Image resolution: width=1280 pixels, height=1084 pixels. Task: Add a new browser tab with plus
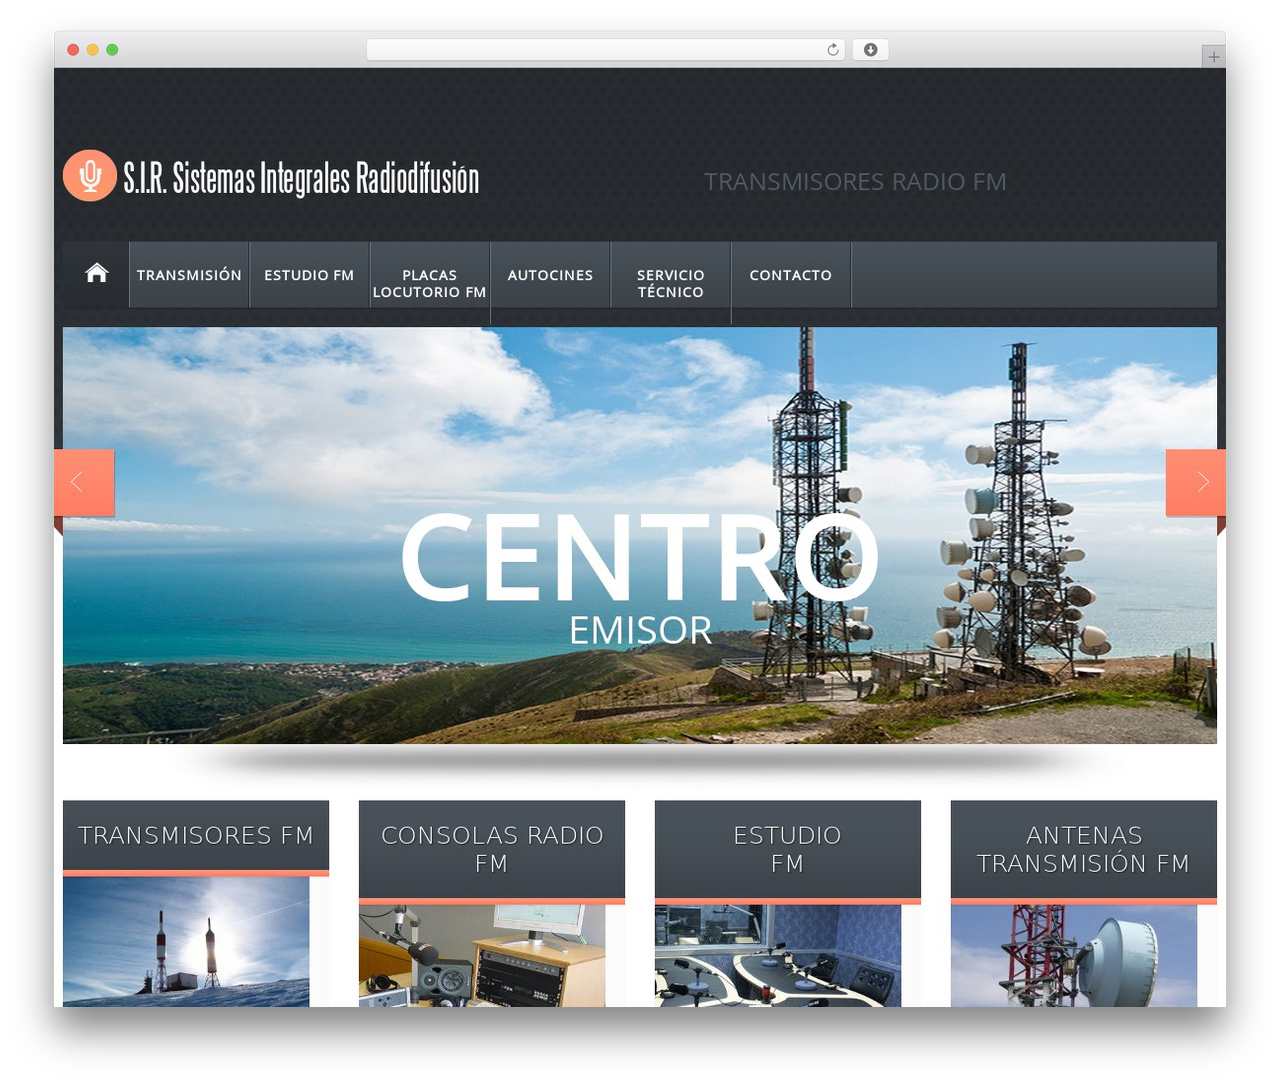1213,57
